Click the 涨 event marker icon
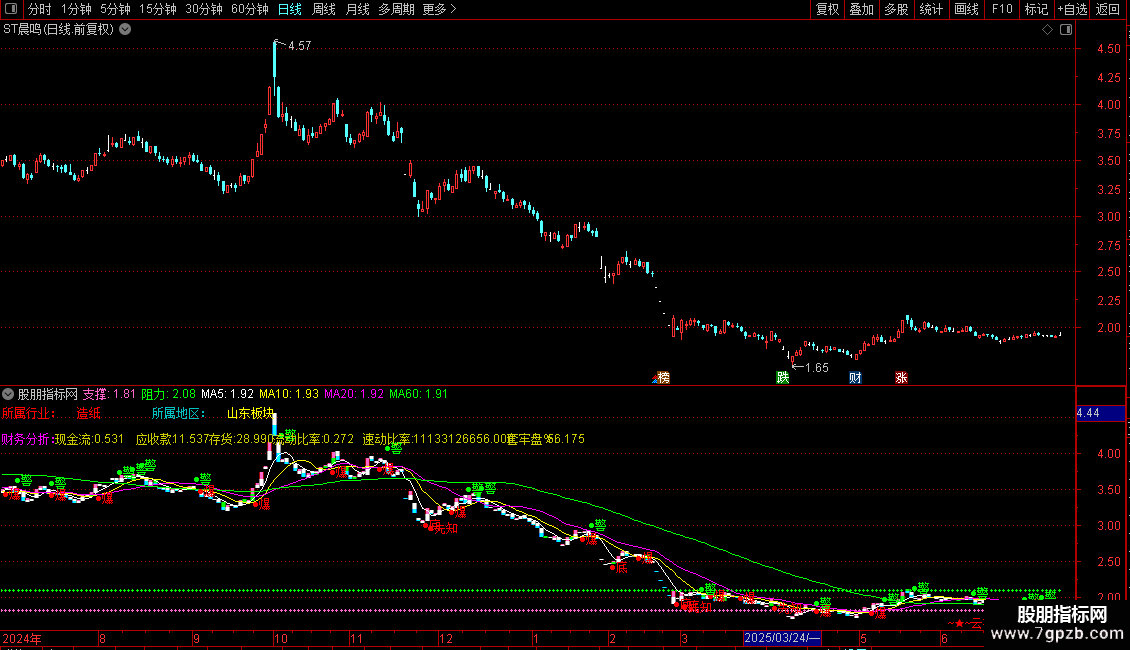Viewport: 1130px width, 650px height. click(x=901, y=378)
